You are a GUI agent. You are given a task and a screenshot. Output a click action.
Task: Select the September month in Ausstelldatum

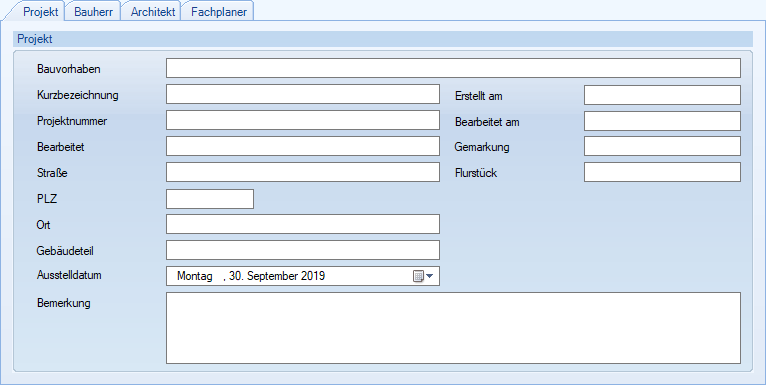tap(272, 276)
